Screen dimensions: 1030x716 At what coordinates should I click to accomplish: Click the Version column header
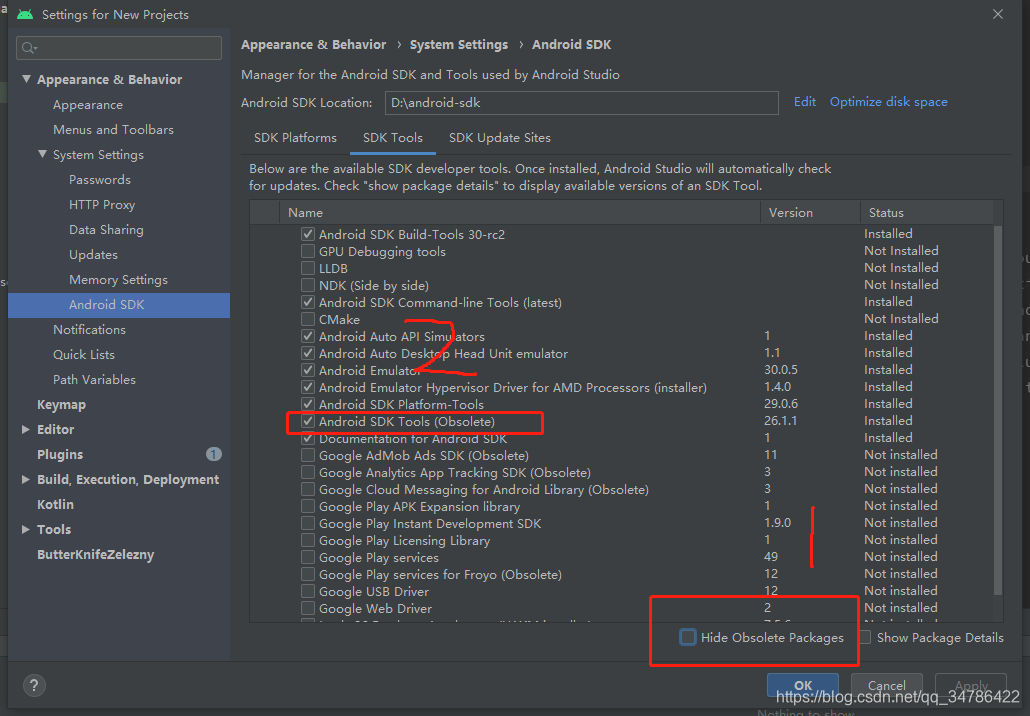[811, 213]
